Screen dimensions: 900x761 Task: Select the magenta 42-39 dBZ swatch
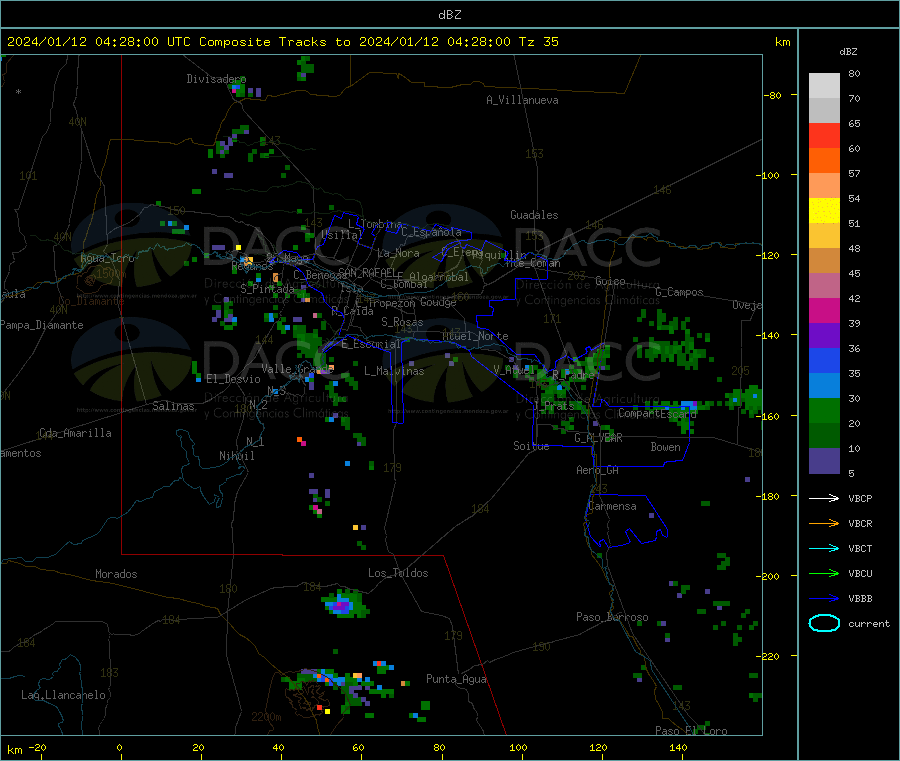[x=824, y=310]
